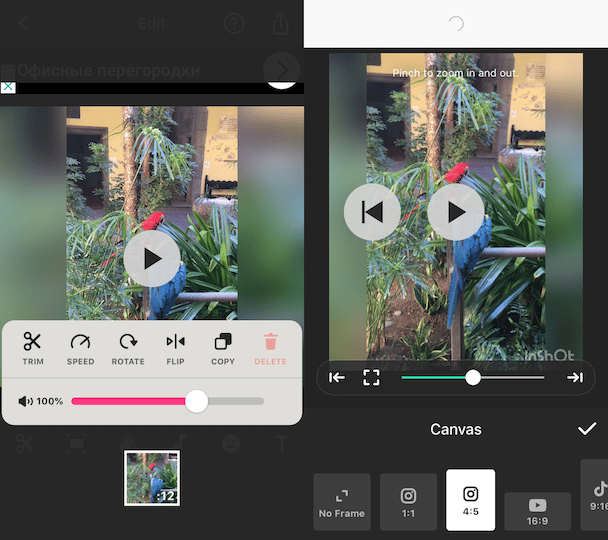Tap the share export icon
The image size is (608, 540).
coord(281,23)
